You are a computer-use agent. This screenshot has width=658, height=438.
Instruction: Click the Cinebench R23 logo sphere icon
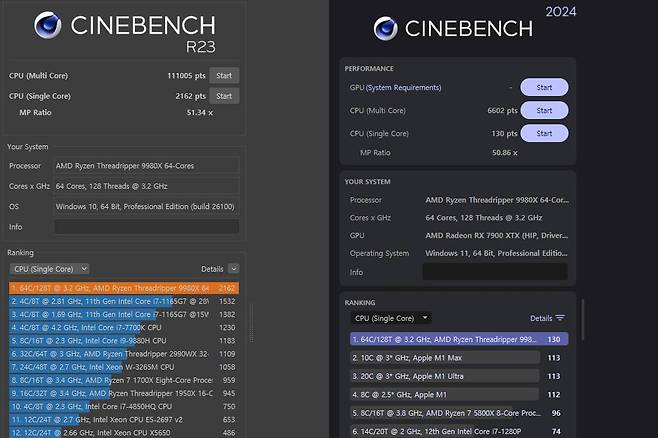click(47, 25)
